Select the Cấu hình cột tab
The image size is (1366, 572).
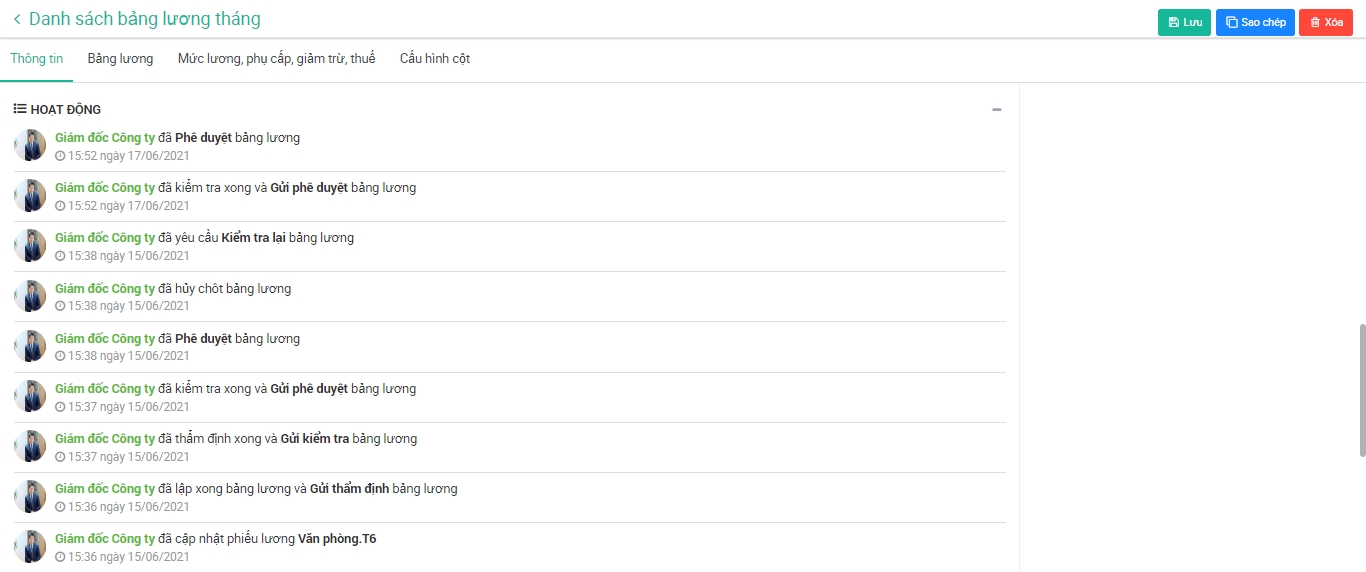click(x=434, y=59)
